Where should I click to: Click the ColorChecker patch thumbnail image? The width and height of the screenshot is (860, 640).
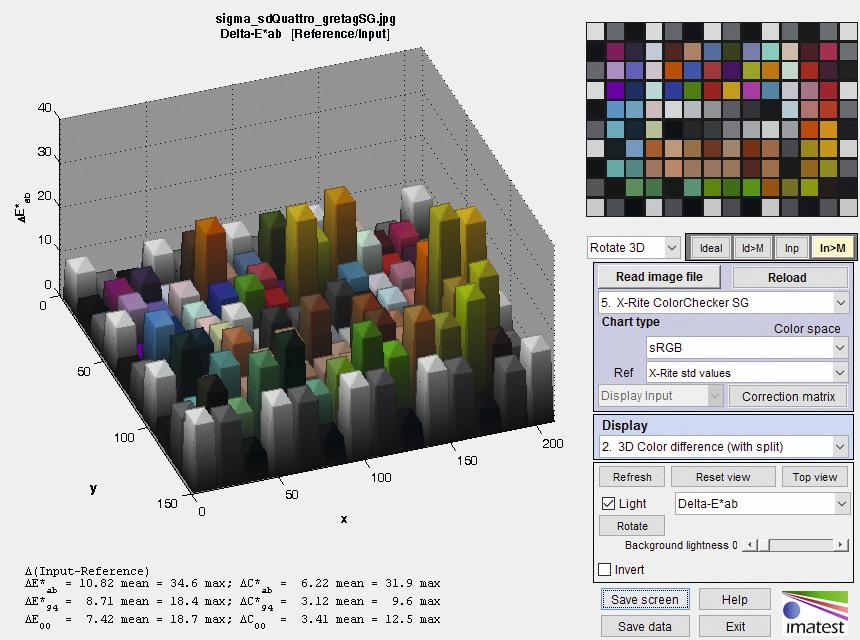tap(721, 120)
